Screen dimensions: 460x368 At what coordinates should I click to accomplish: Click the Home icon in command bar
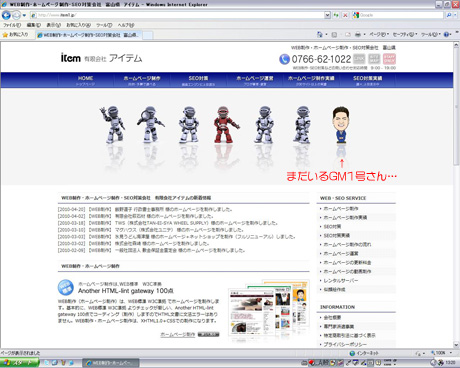(320, 34)
